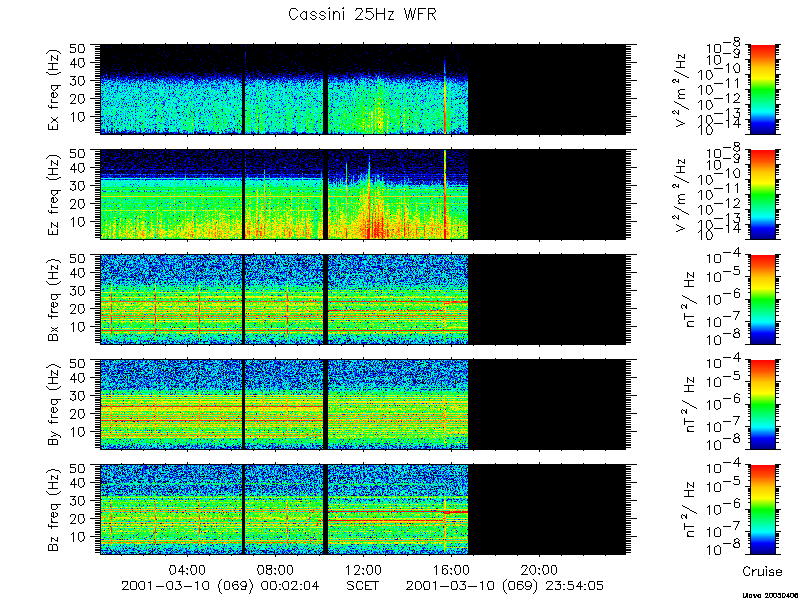Click the Bx panel color scale bar
The width and height of the screenshot is (800, 600).
click(x=763, y=299)
